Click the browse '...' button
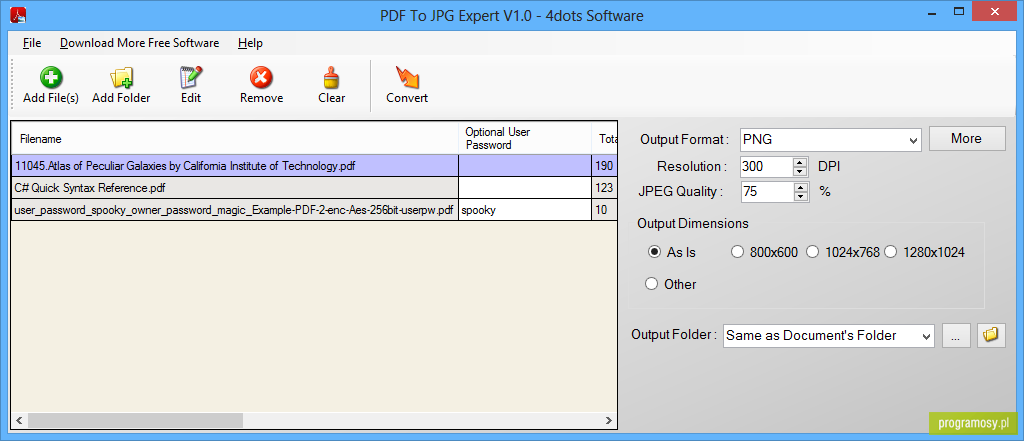 [x=956, y=336]
